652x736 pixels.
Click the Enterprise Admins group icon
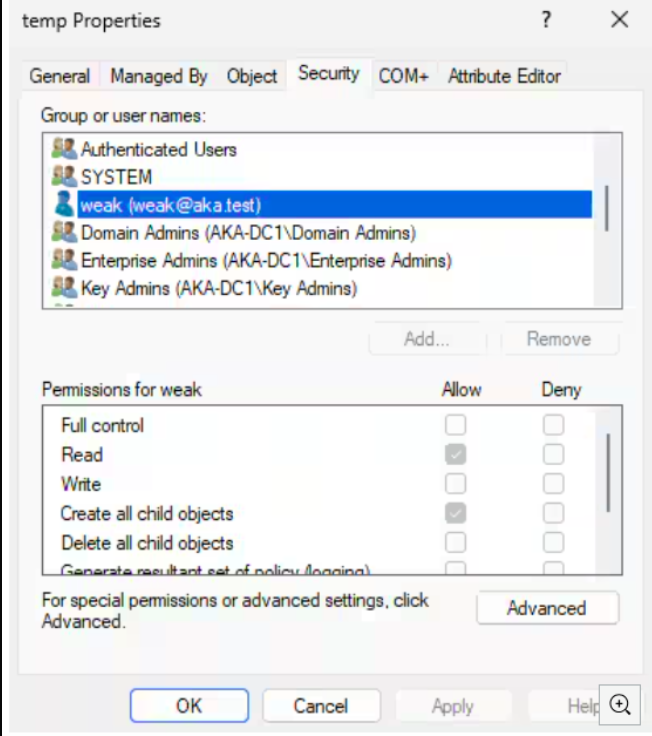click(64, 260)
